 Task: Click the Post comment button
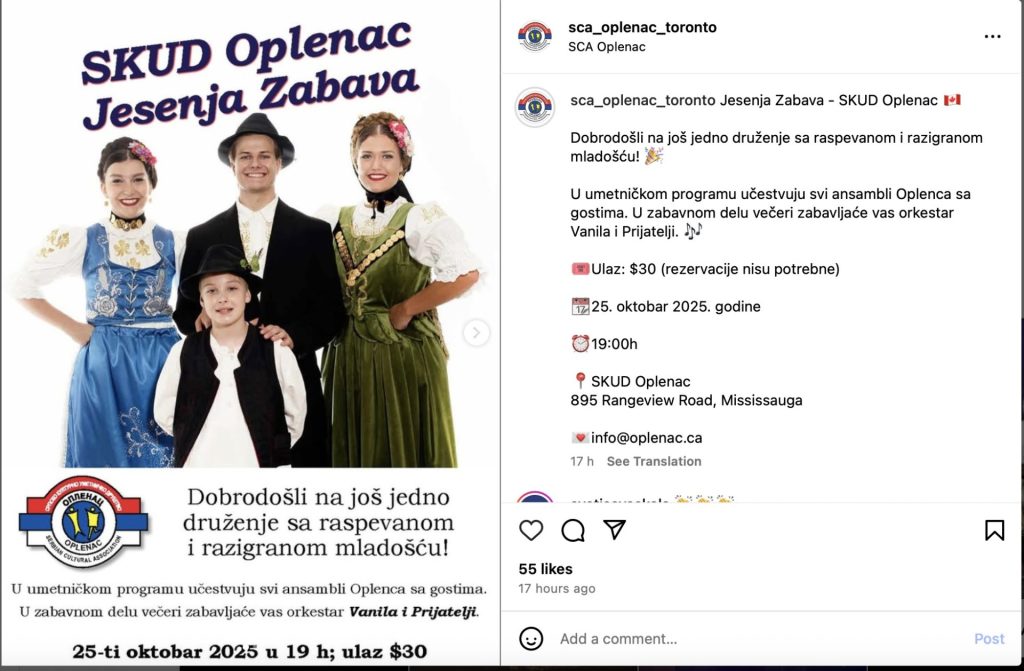989,639
